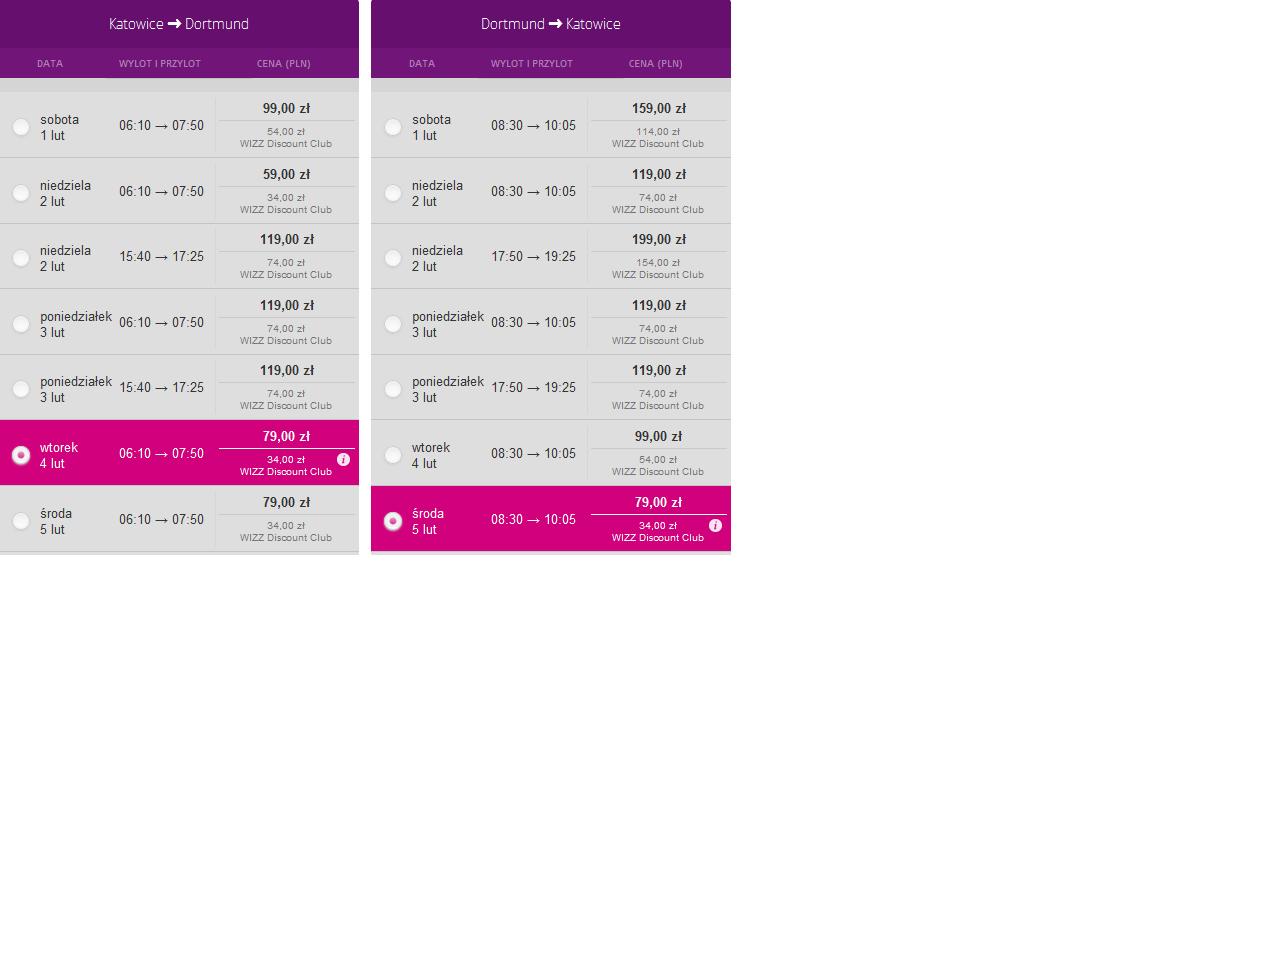The height and width of the screenshot is (958, 1277).
Task: Click the 199,00 zł price on niedziela 17:50 flight
Action: [659, 239]
